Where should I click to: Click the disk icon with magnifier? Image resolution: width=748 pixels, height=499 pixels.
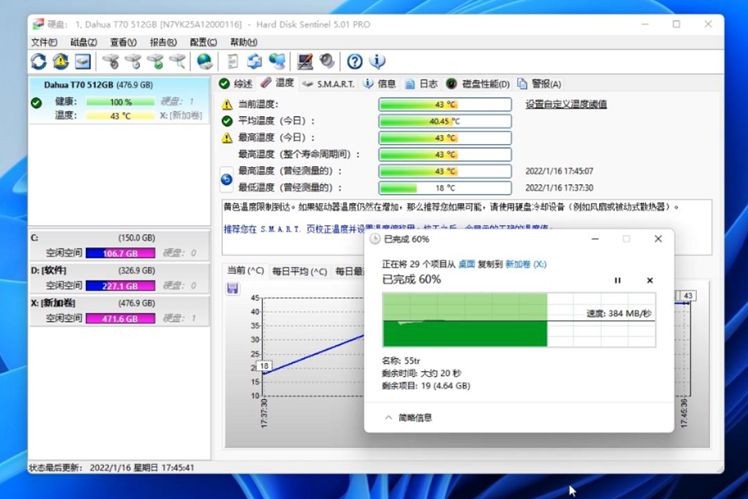[177, 62]
